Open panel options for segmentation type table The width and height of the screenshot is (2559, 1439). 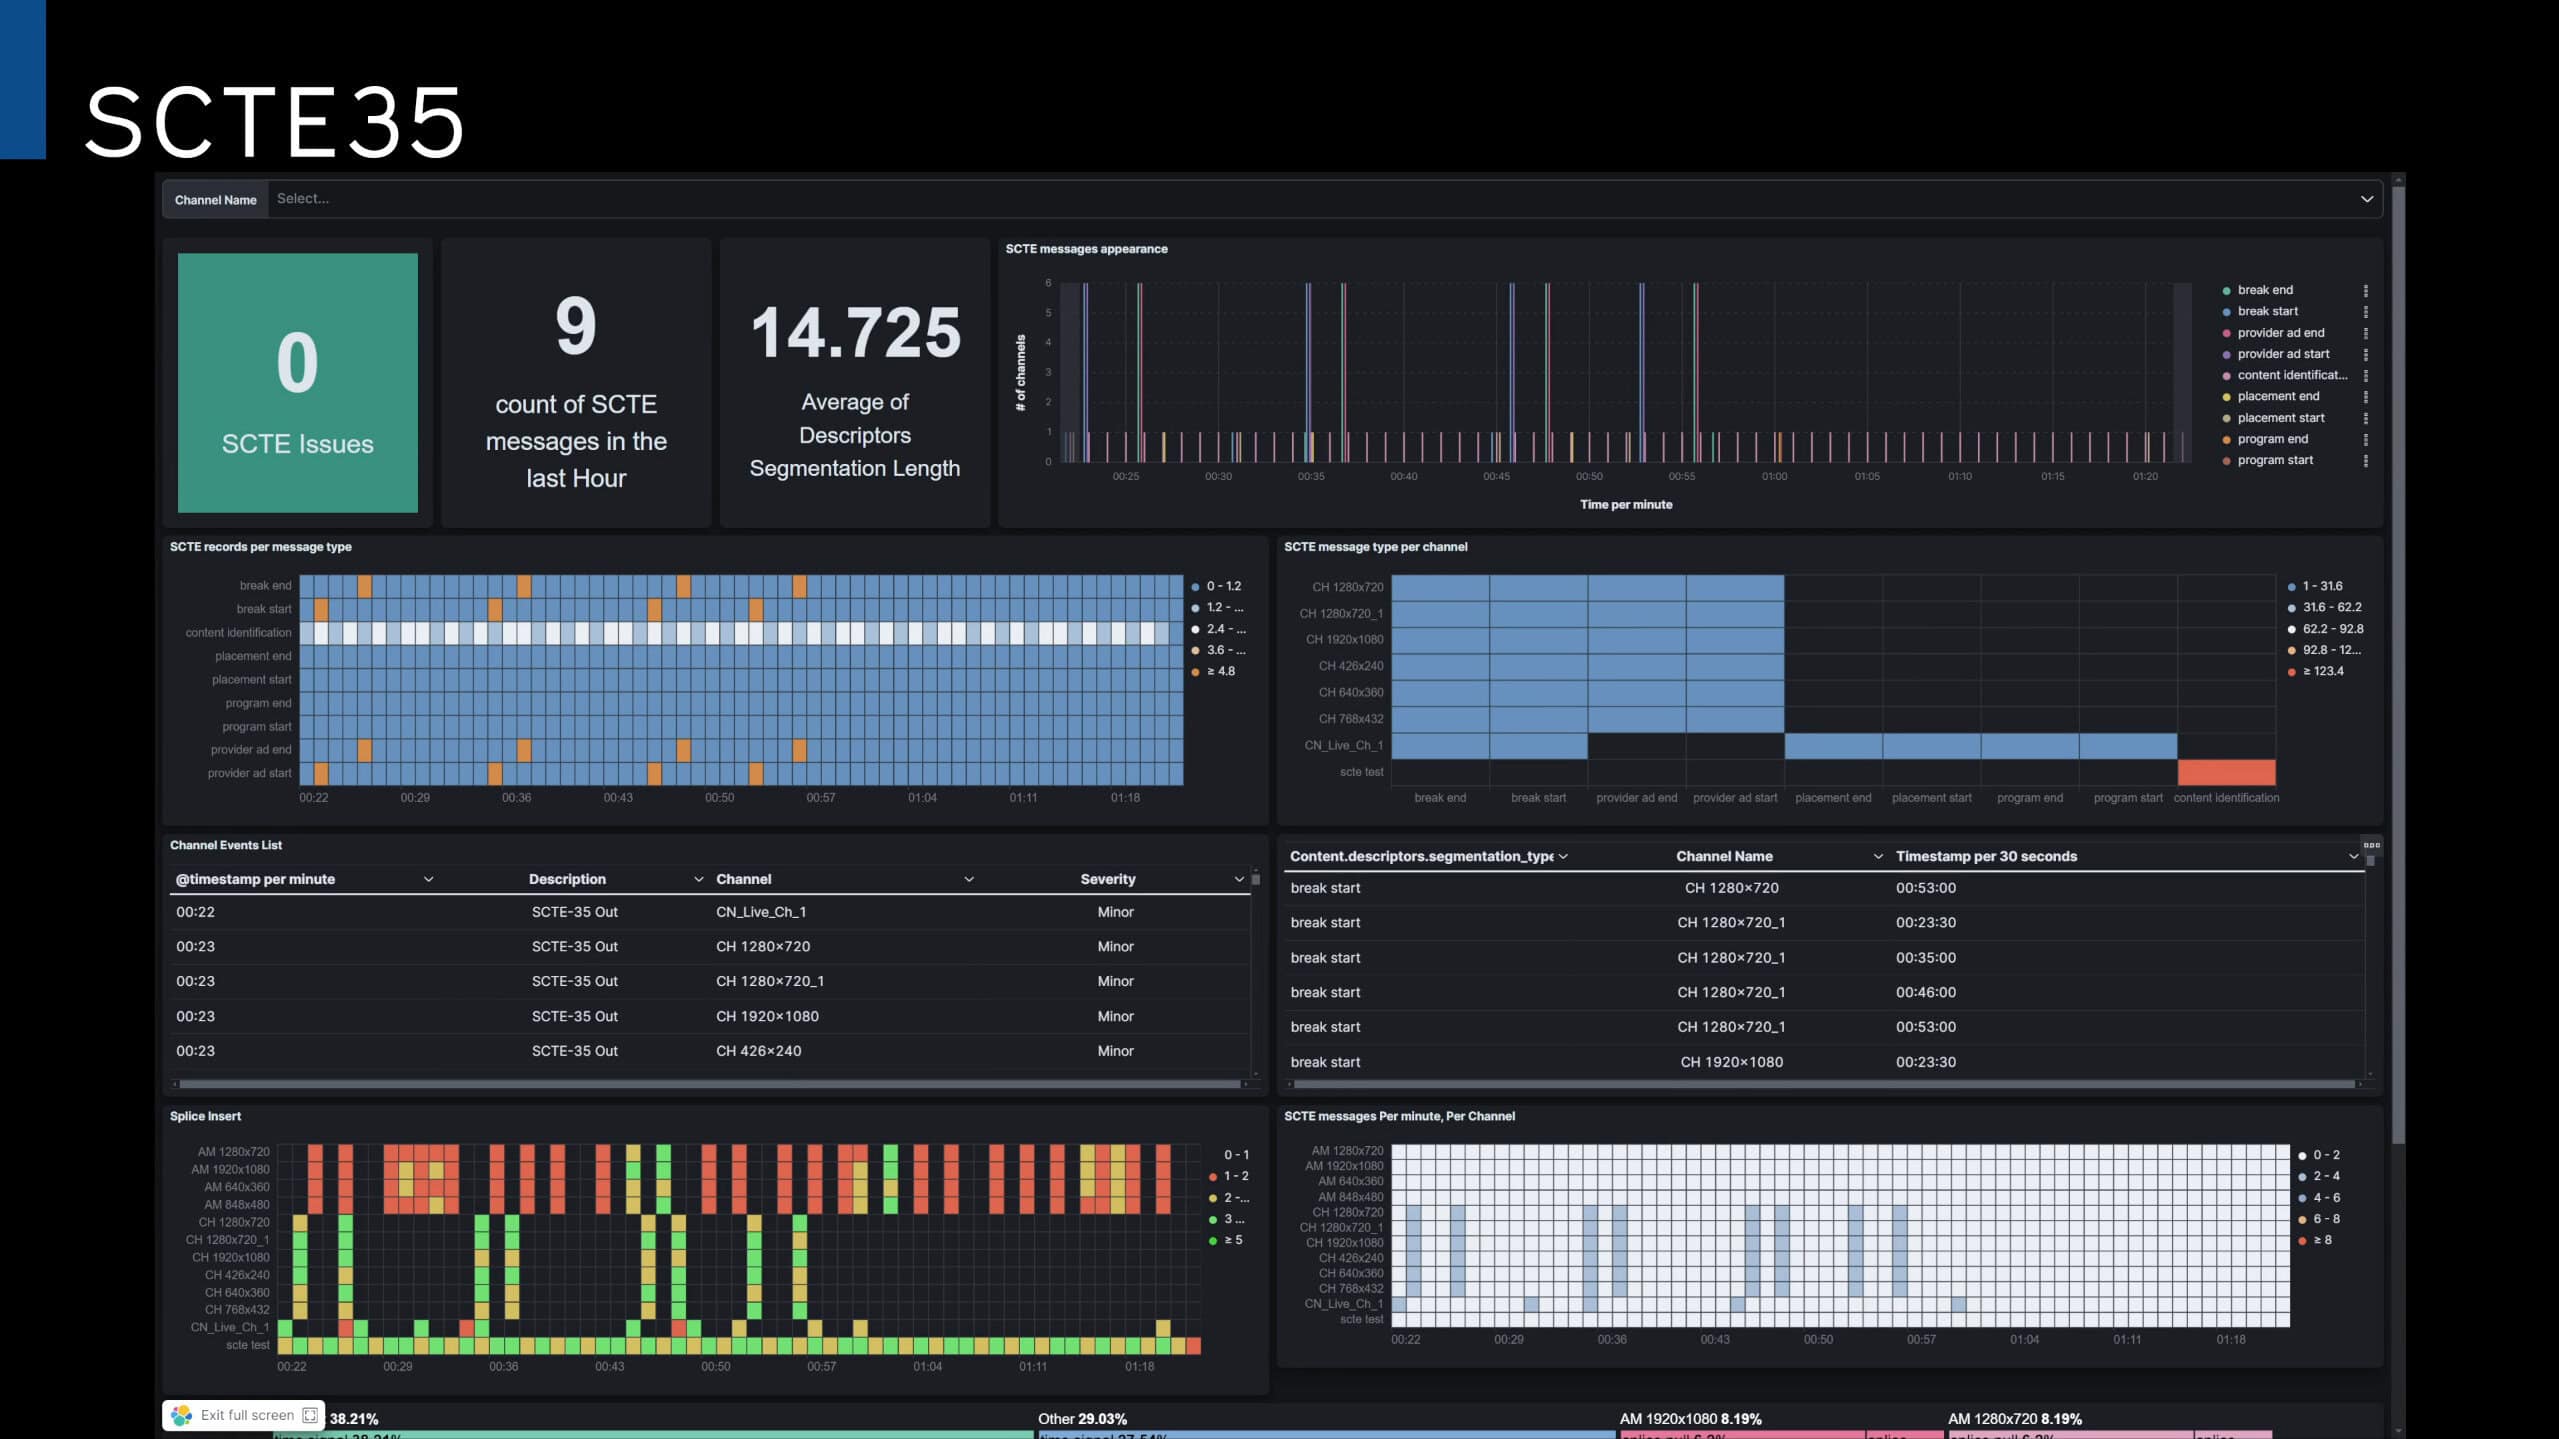tap(2371, 845)
